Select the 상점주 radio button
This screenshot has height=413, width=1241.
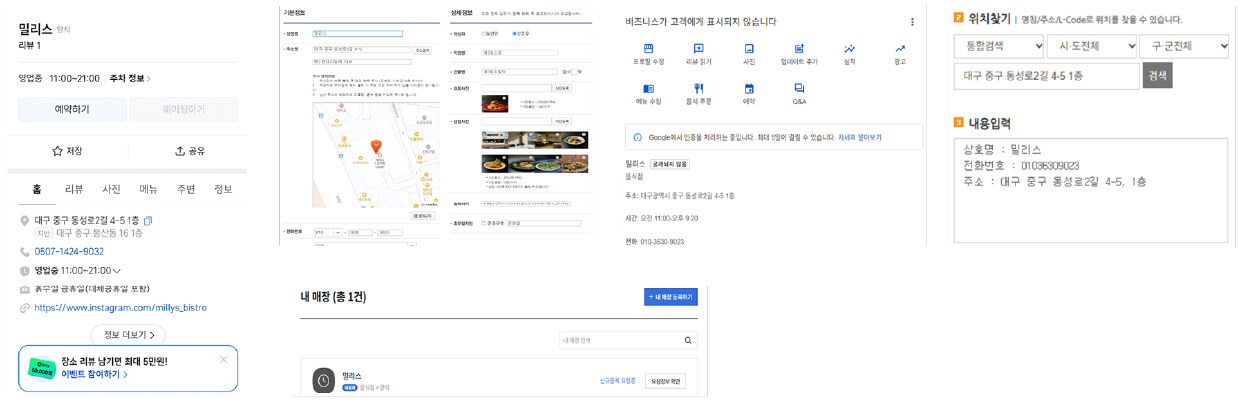coord(514,33)
